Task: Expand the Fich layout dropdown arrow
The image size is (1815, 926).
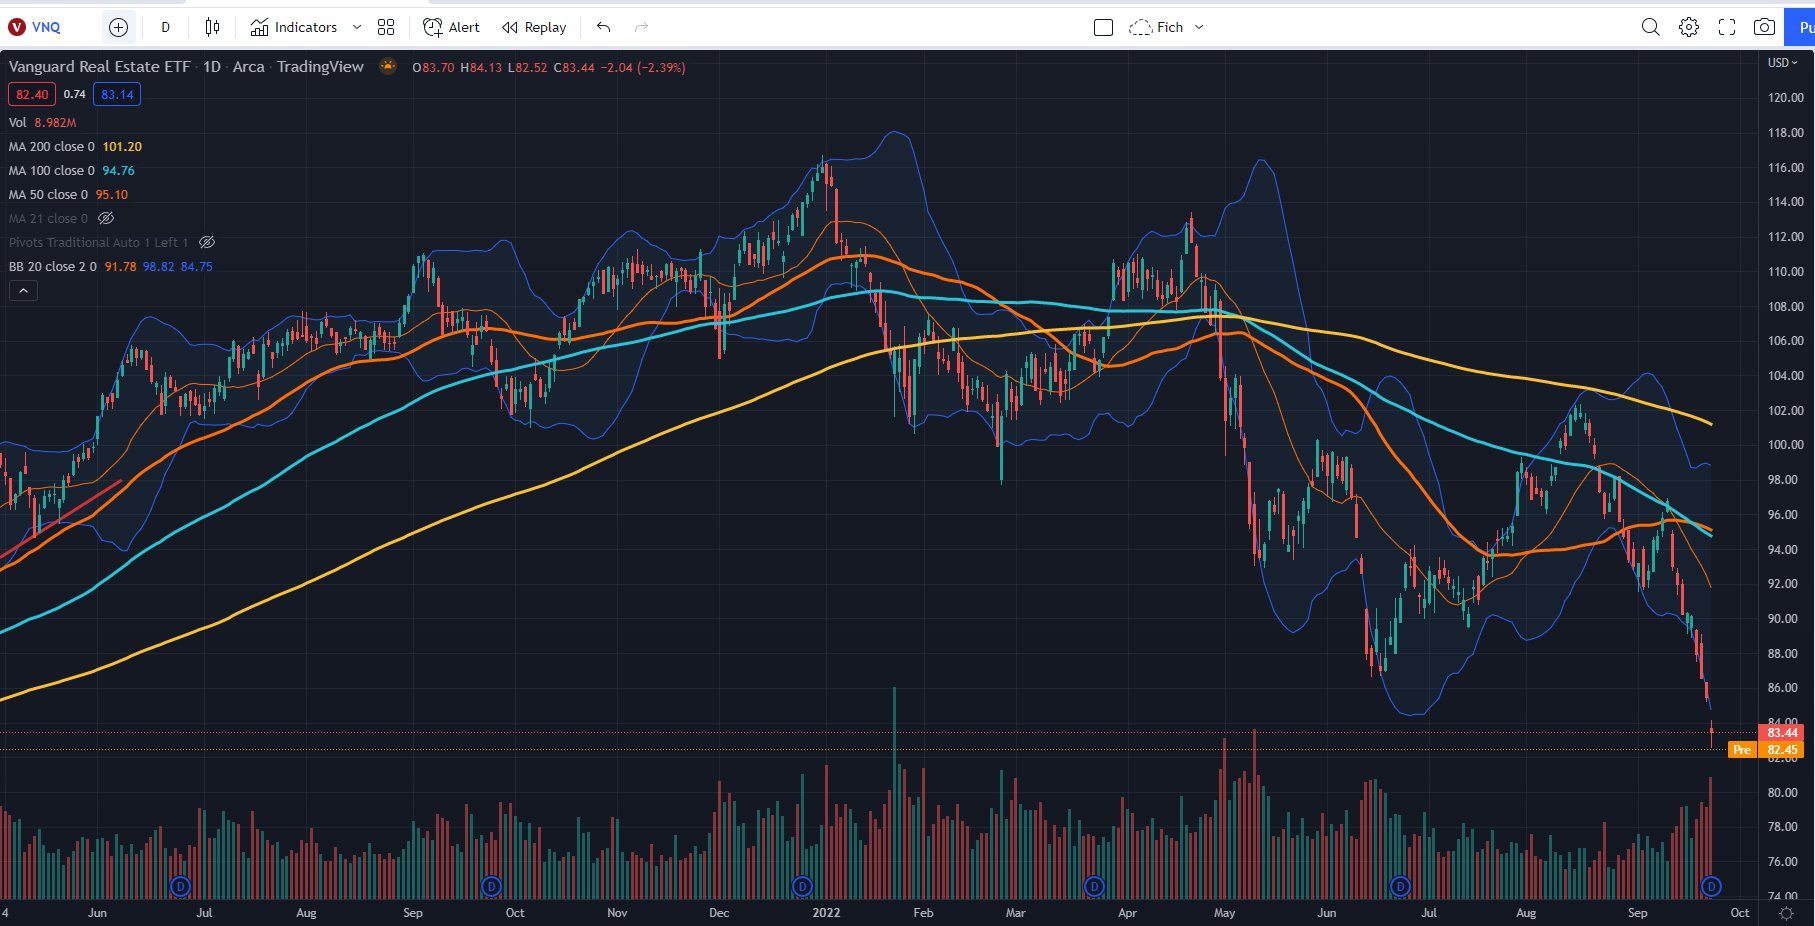Action: click(1199, 27)
